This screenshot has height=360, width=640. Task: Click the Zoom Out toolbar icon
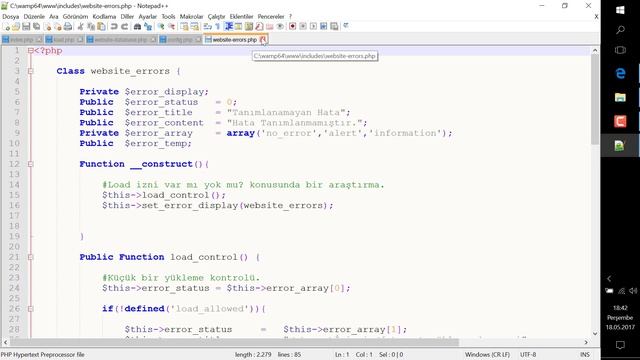tap(171, 27)
